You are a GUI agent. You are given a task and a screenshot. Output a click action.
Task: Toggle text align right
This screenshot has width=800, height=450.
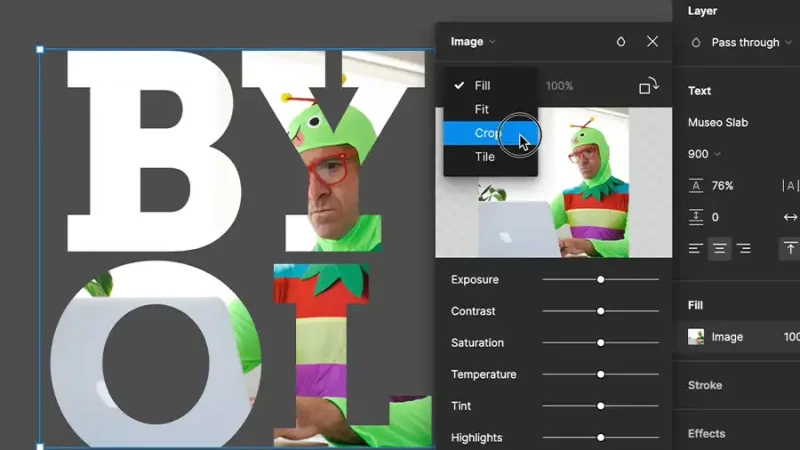pos(743,248)
